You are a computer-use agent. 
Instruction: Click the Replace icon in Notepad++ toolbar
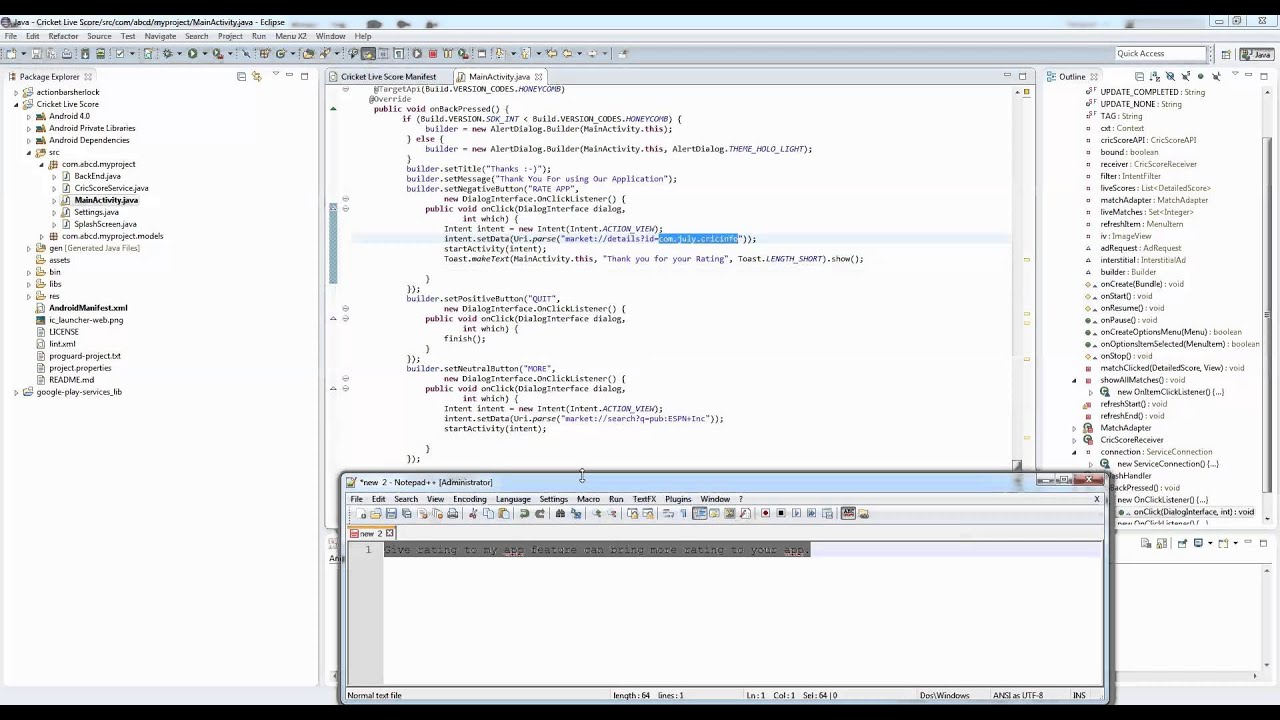pyautogui.click(x=576, y=514)
